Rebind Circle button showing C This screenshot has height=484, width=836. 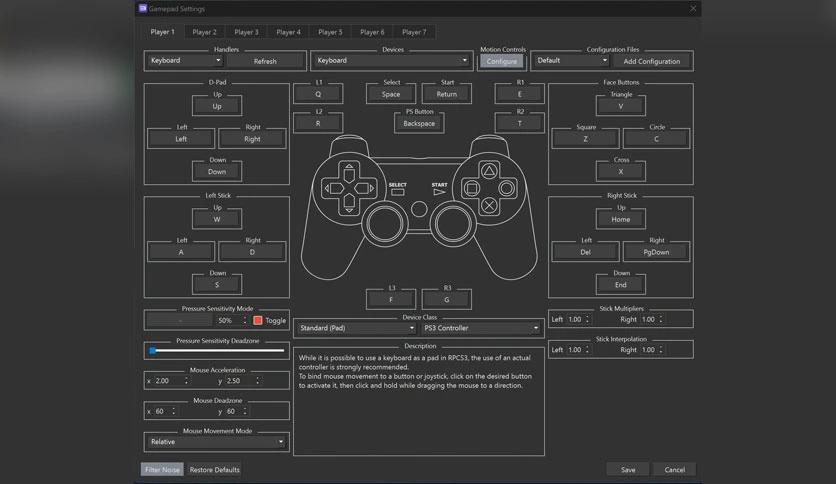click(x=656, y=139)
